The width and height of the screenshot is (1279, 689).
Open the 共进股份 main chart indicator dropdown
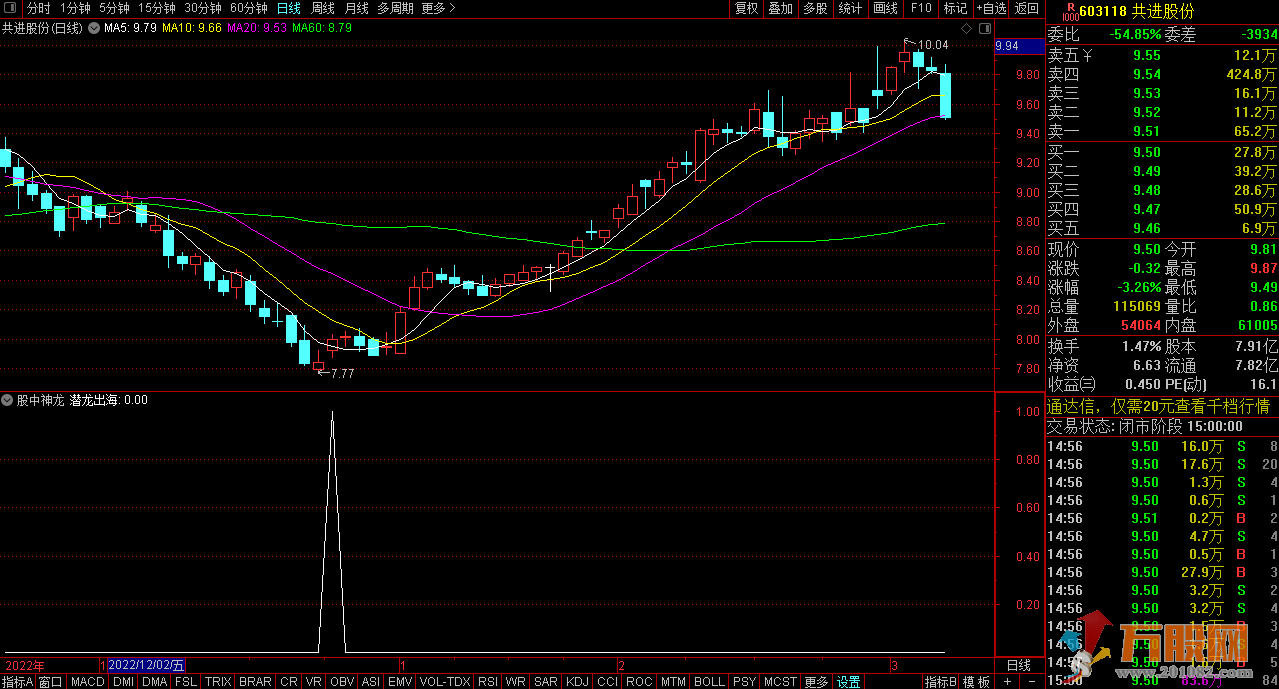(x=94, y=28)
